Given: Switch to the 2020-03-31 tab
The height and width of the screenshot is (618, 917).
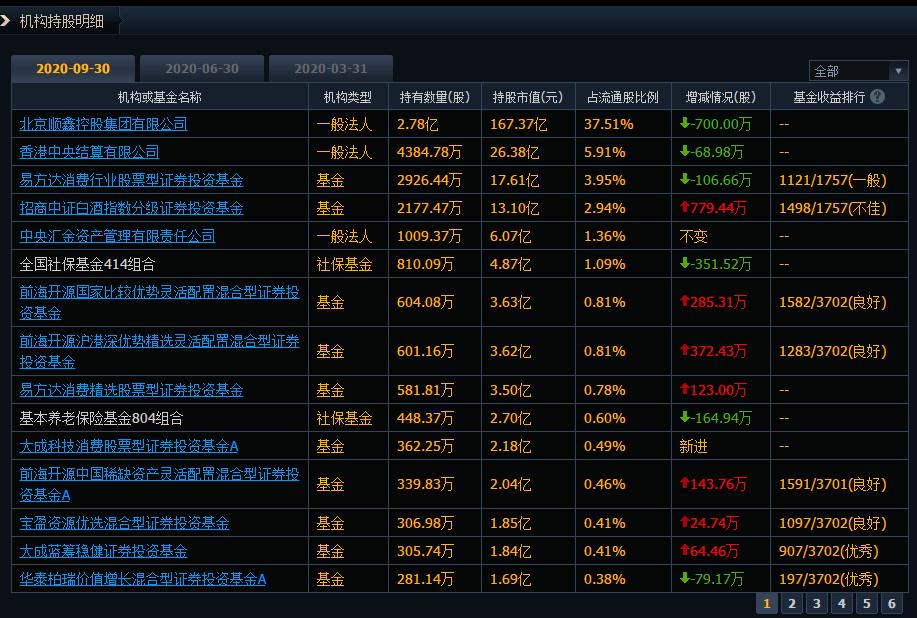Looking at the screenshot, I should (x=330, y=68).
